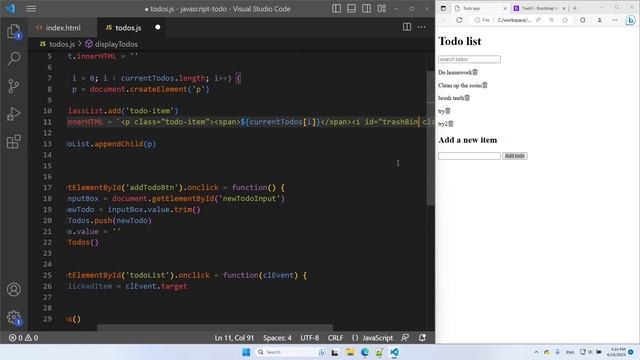Open the Extensions view
640x360 pixels.
pos(13,142)
